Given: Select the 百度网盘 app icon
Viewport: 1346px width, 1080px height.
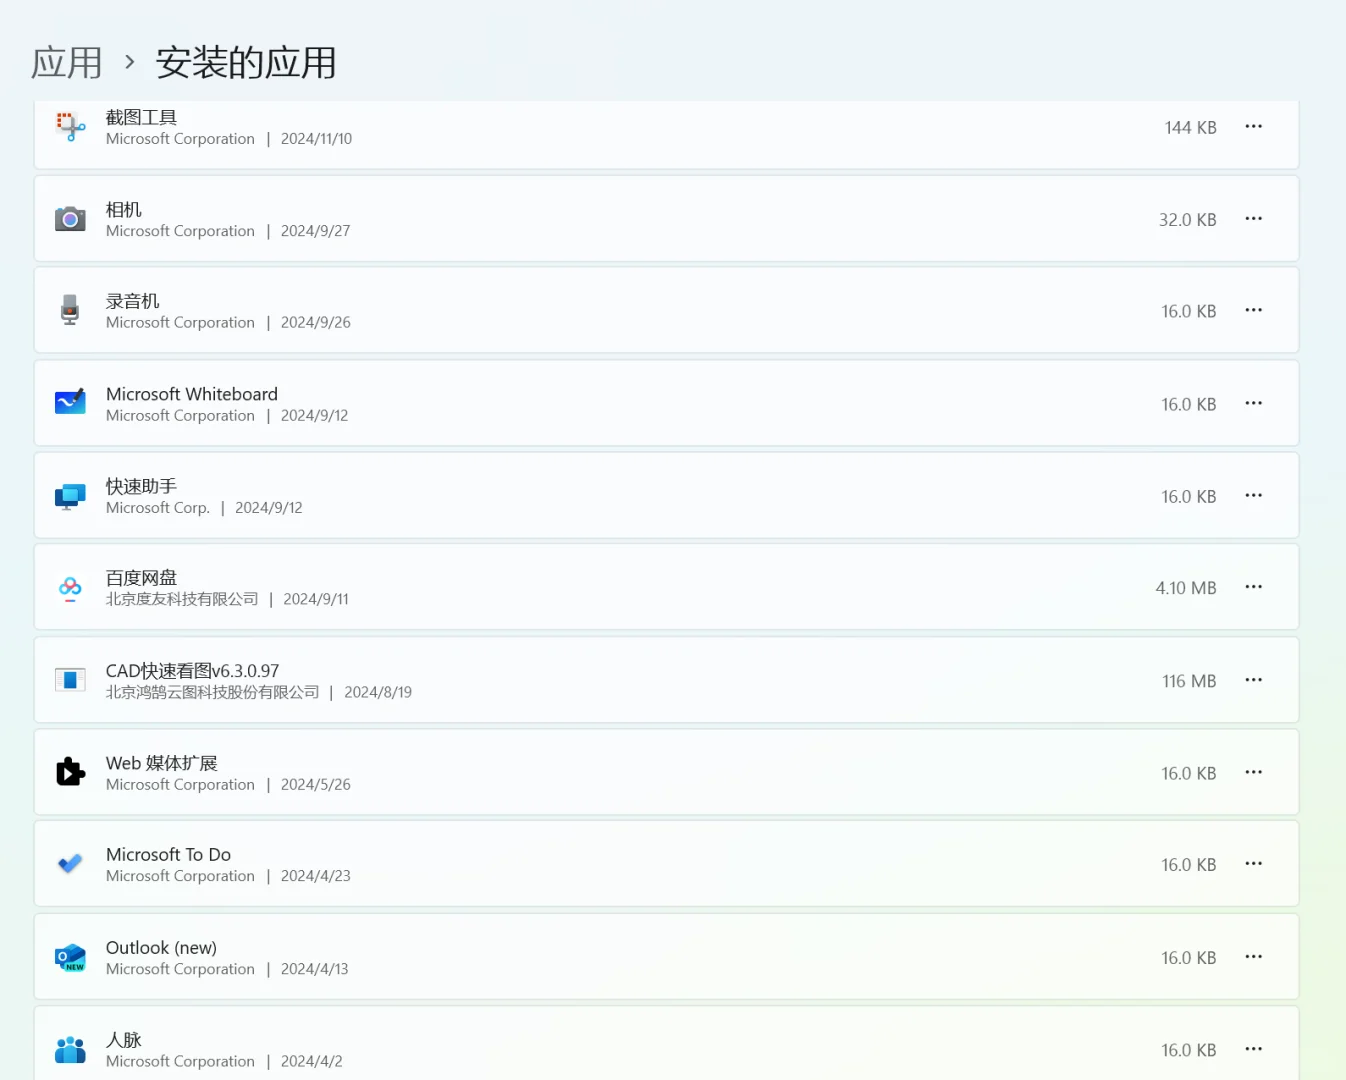Looking at the screenshot, I should tap(69, 587).
